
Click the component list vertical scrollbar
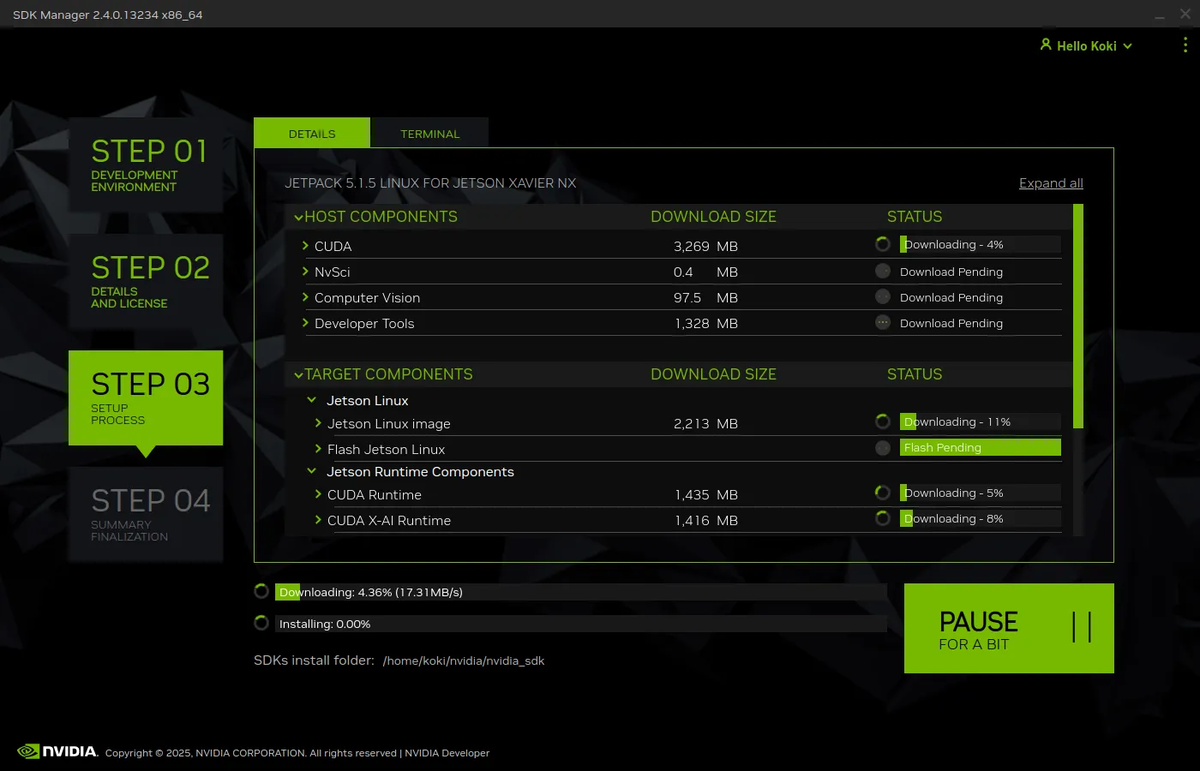pos(1078,316)
